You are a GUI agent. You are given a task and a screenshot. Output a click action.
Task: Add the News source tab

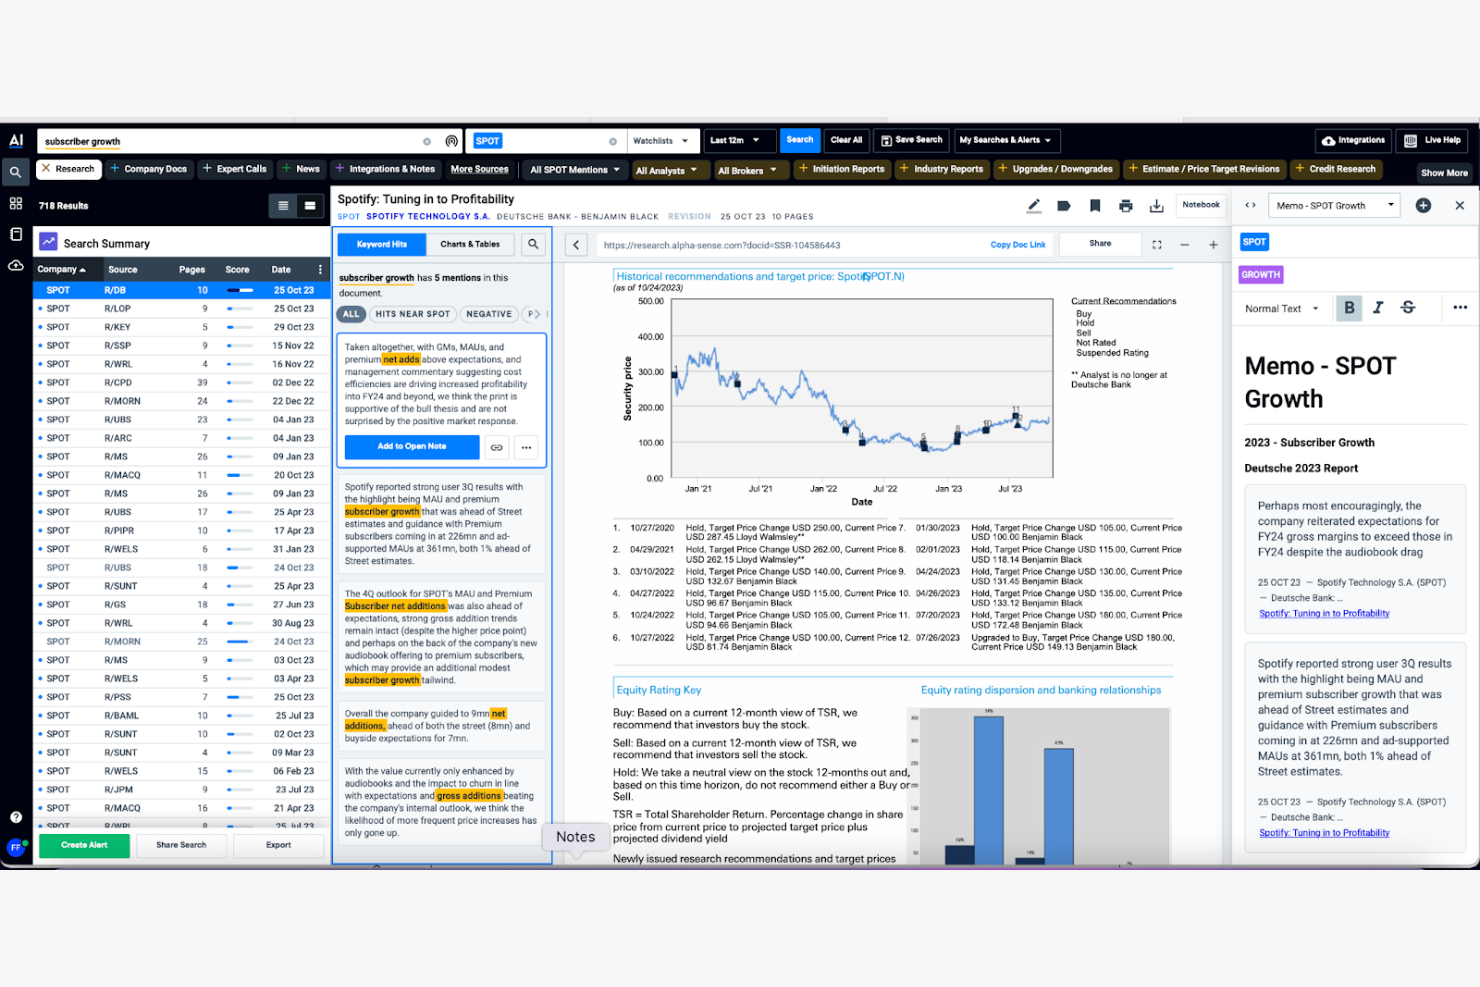coord(301,169)
